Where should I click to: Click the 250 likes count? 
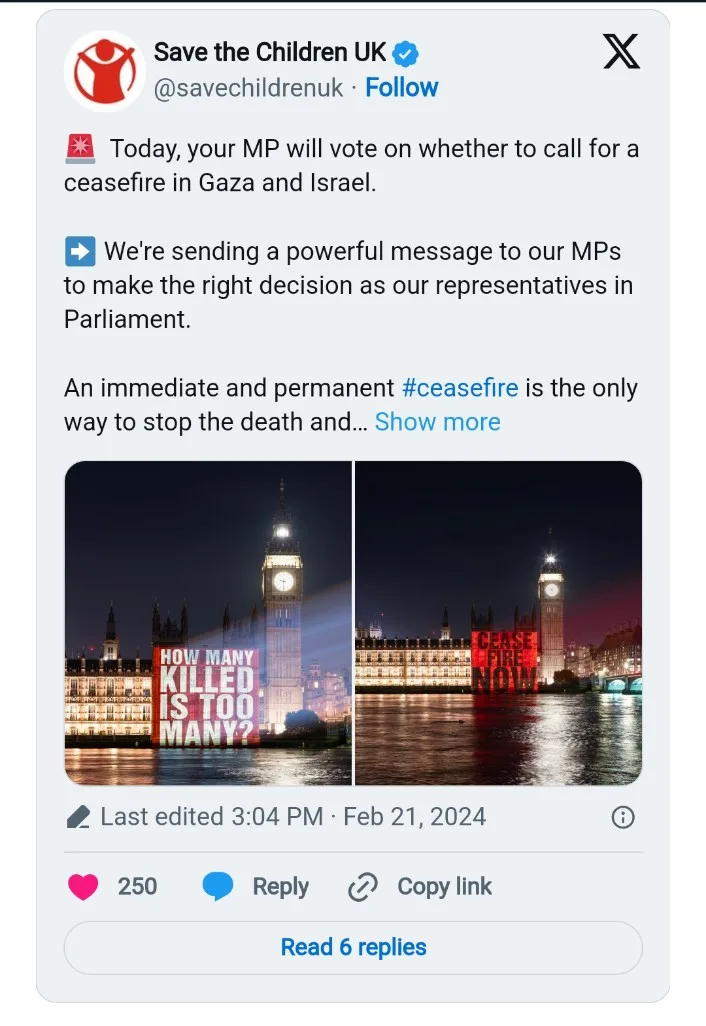tap(137, 887)
